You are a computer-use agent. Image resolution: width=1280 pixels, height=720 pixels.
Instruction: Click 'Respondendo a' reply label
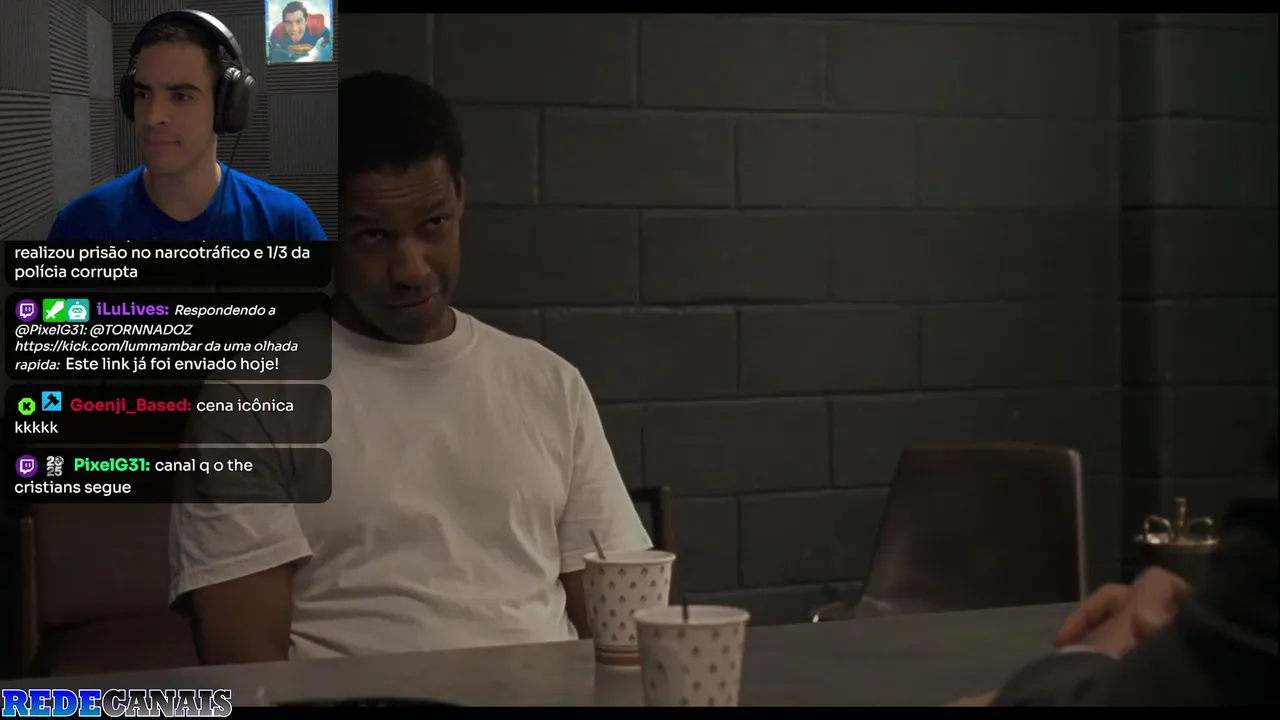[225, 310]
